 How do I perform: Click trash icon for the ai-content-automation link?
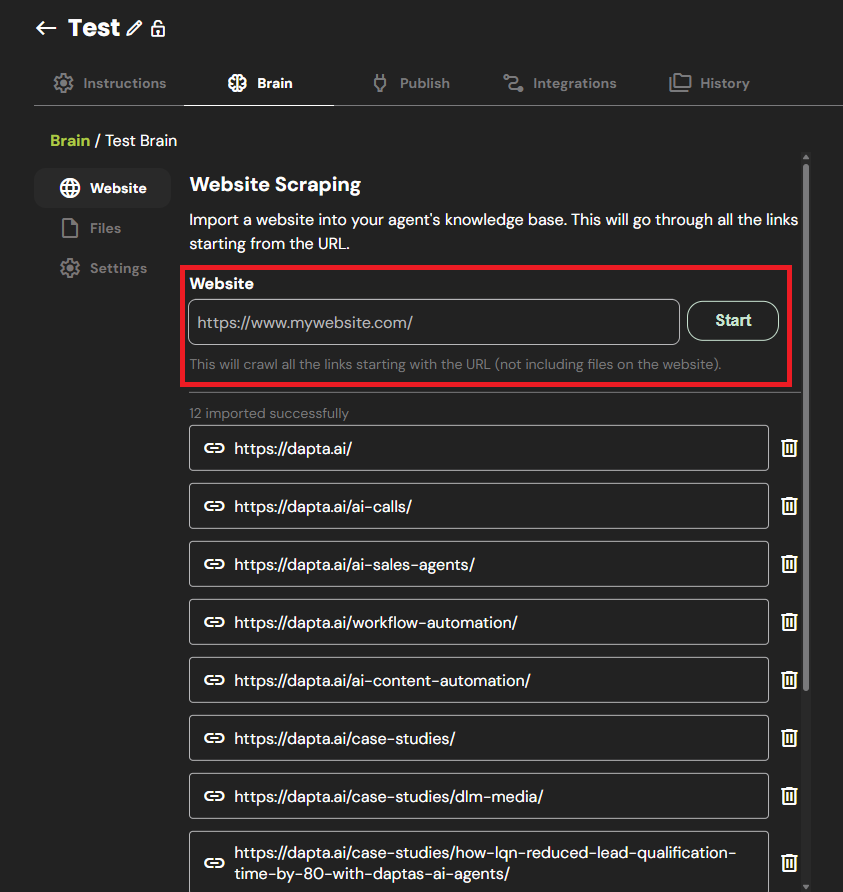789,680
